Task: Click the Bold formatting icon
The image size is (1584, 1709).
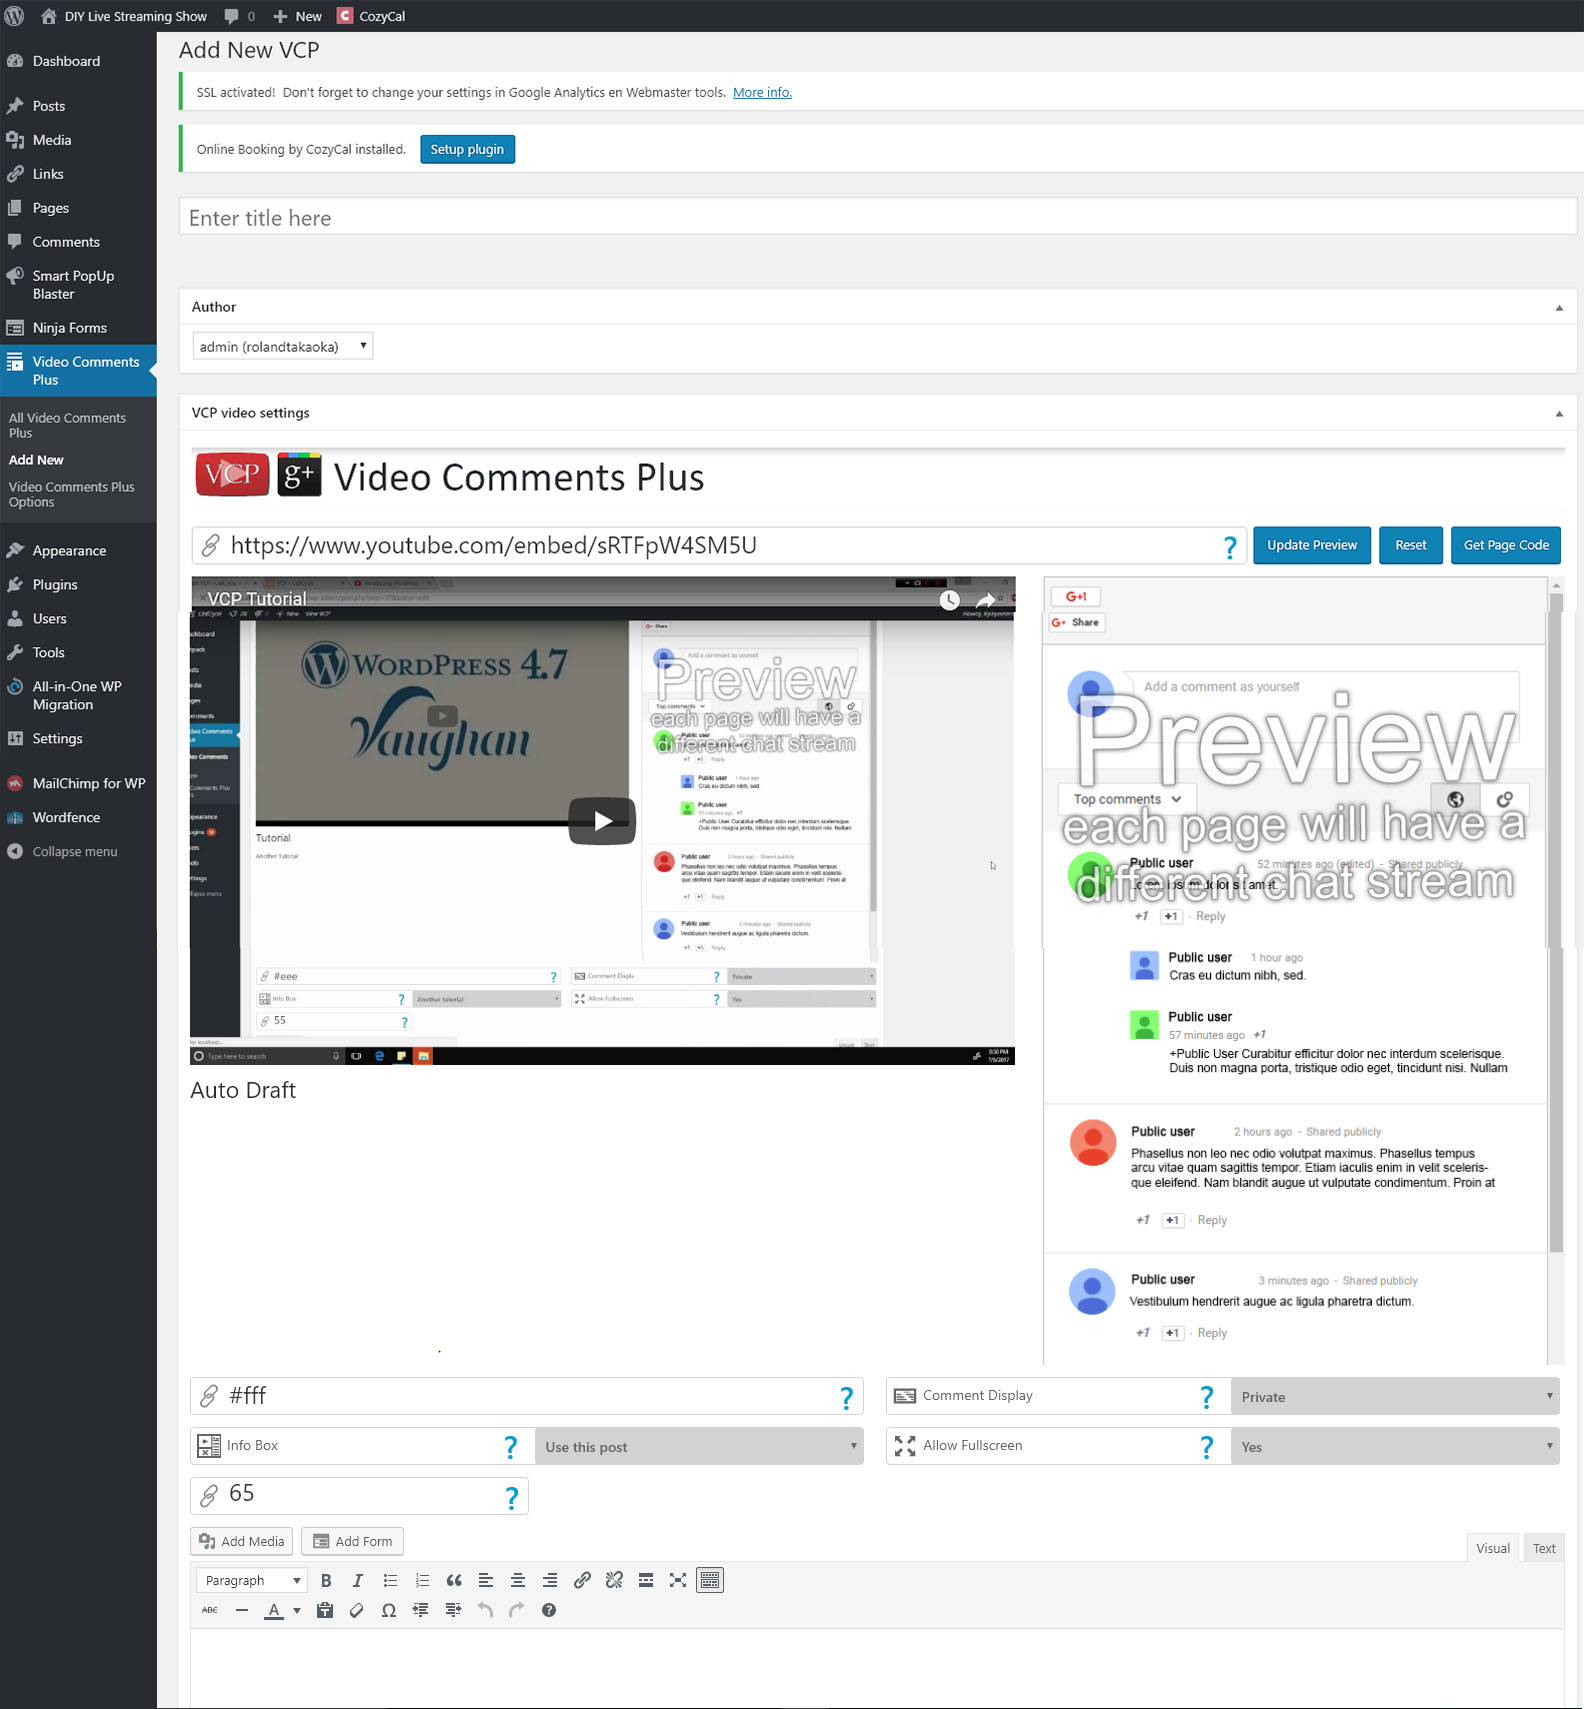Action: point(326,1580)
